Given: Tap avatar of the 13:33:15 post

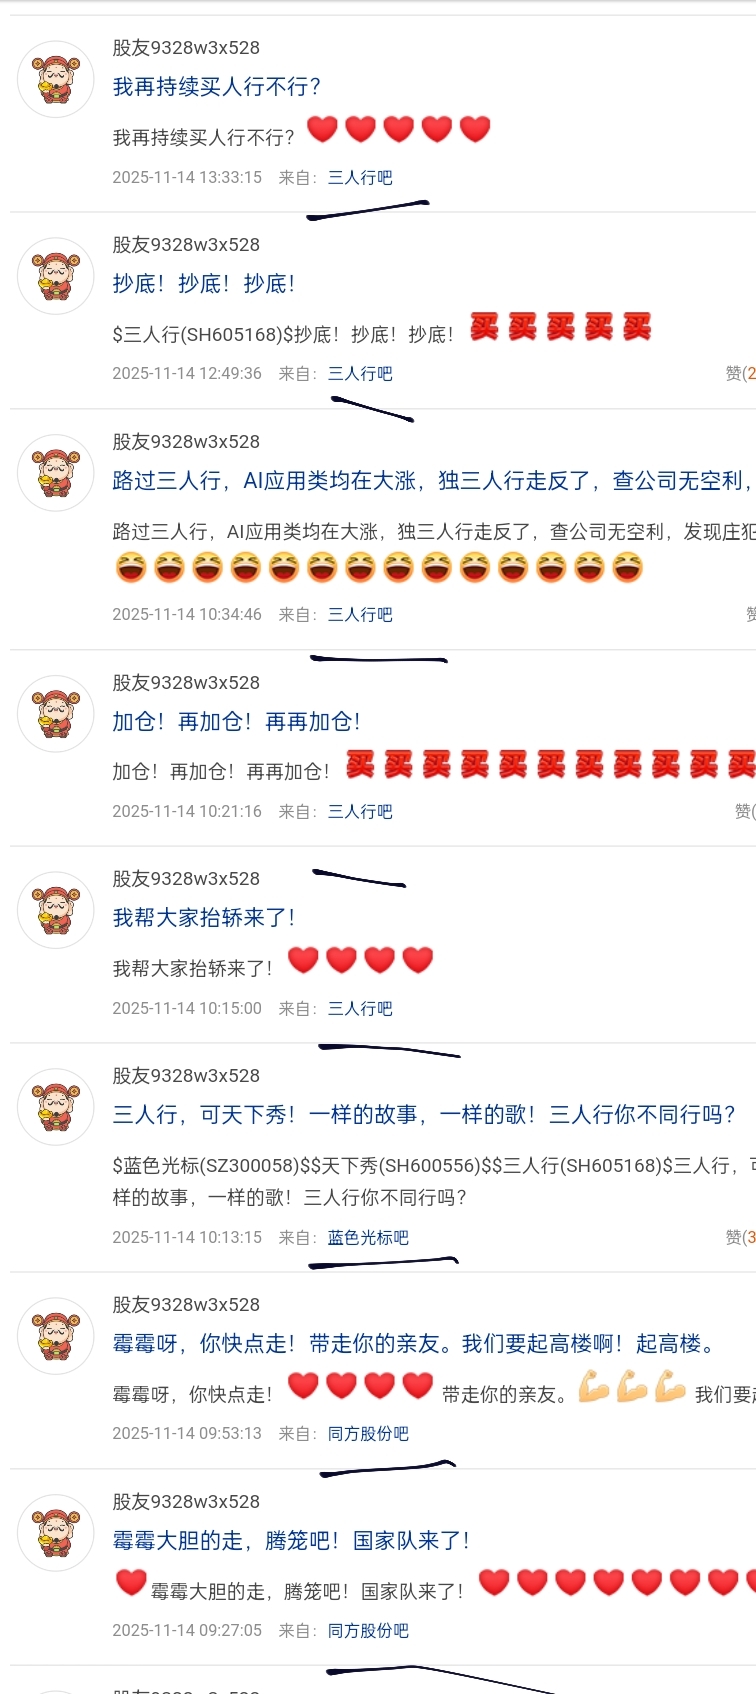Looking at the screenshot, I should 56,80.
